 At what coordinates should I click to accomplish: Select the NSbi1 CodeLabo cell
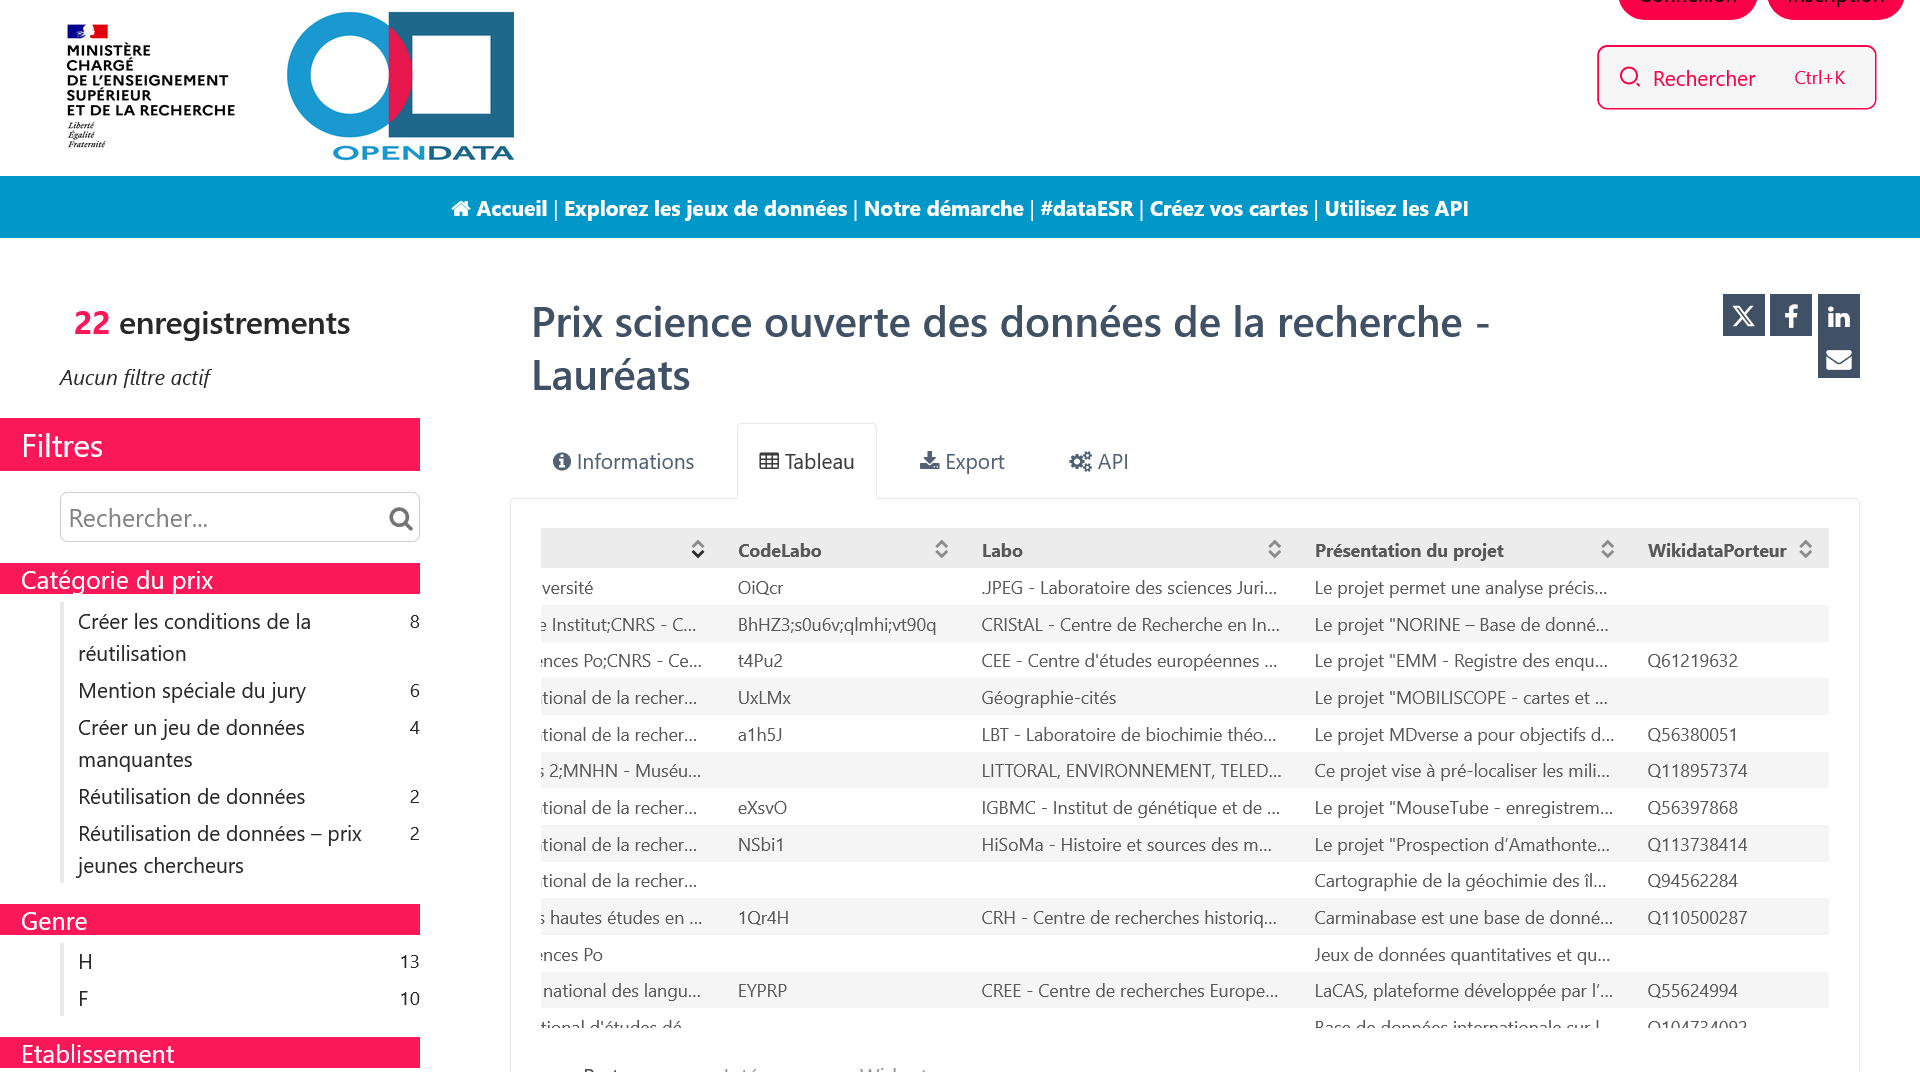[x=760, y=844]
